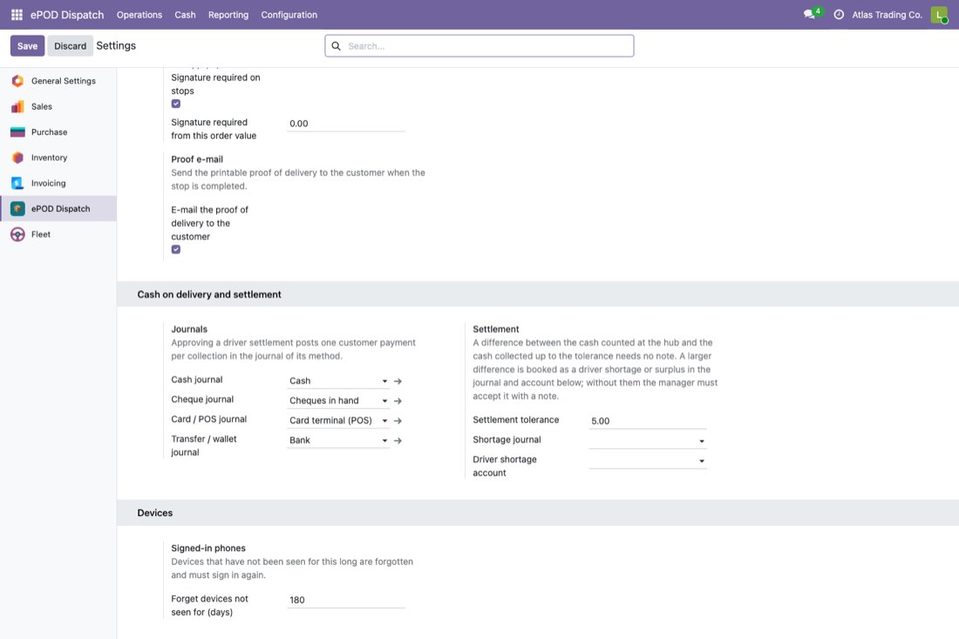
Task: Open the messages chat icon
Action: pos(811,14)
